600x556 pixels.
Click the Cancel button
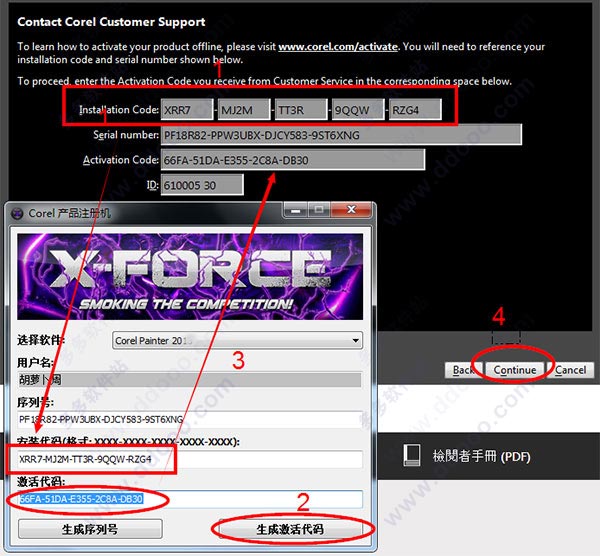[x=571, y=370]
